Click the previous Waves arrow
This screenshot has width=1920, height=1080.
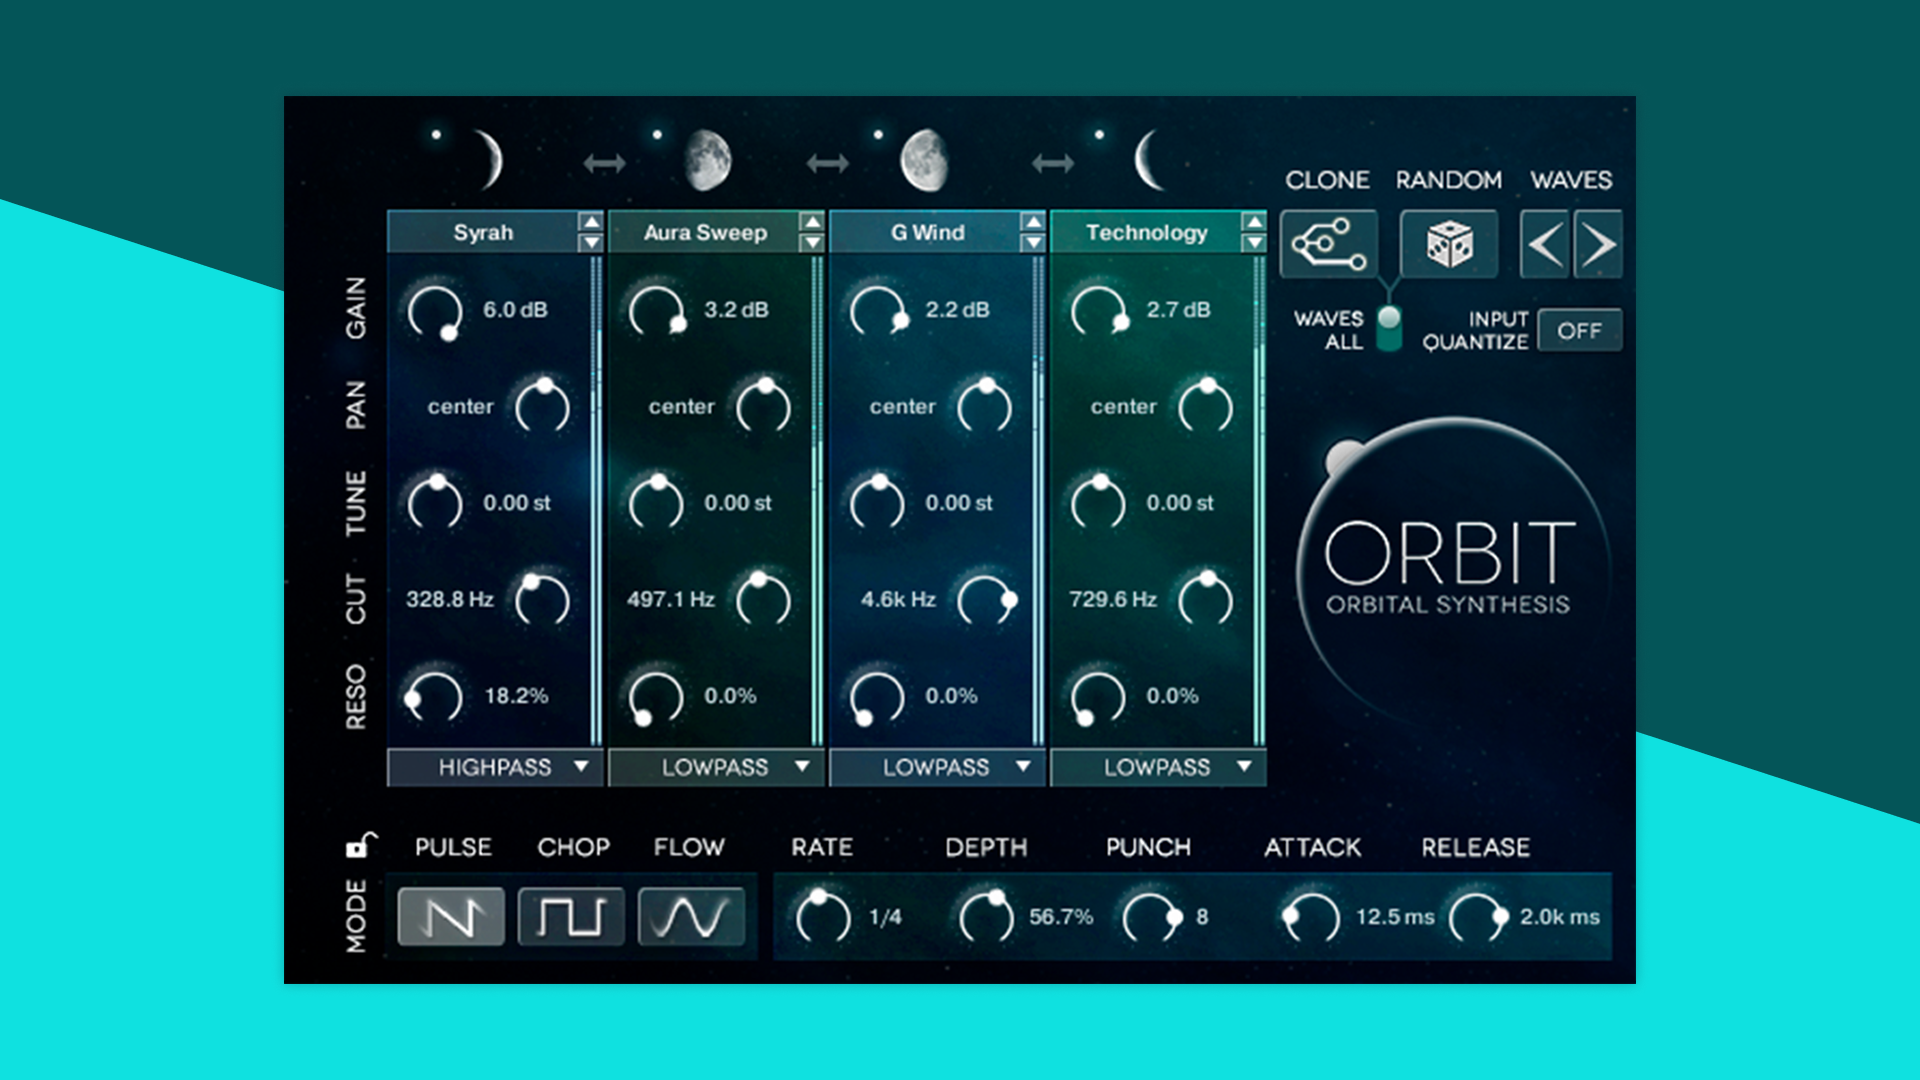1542,242
